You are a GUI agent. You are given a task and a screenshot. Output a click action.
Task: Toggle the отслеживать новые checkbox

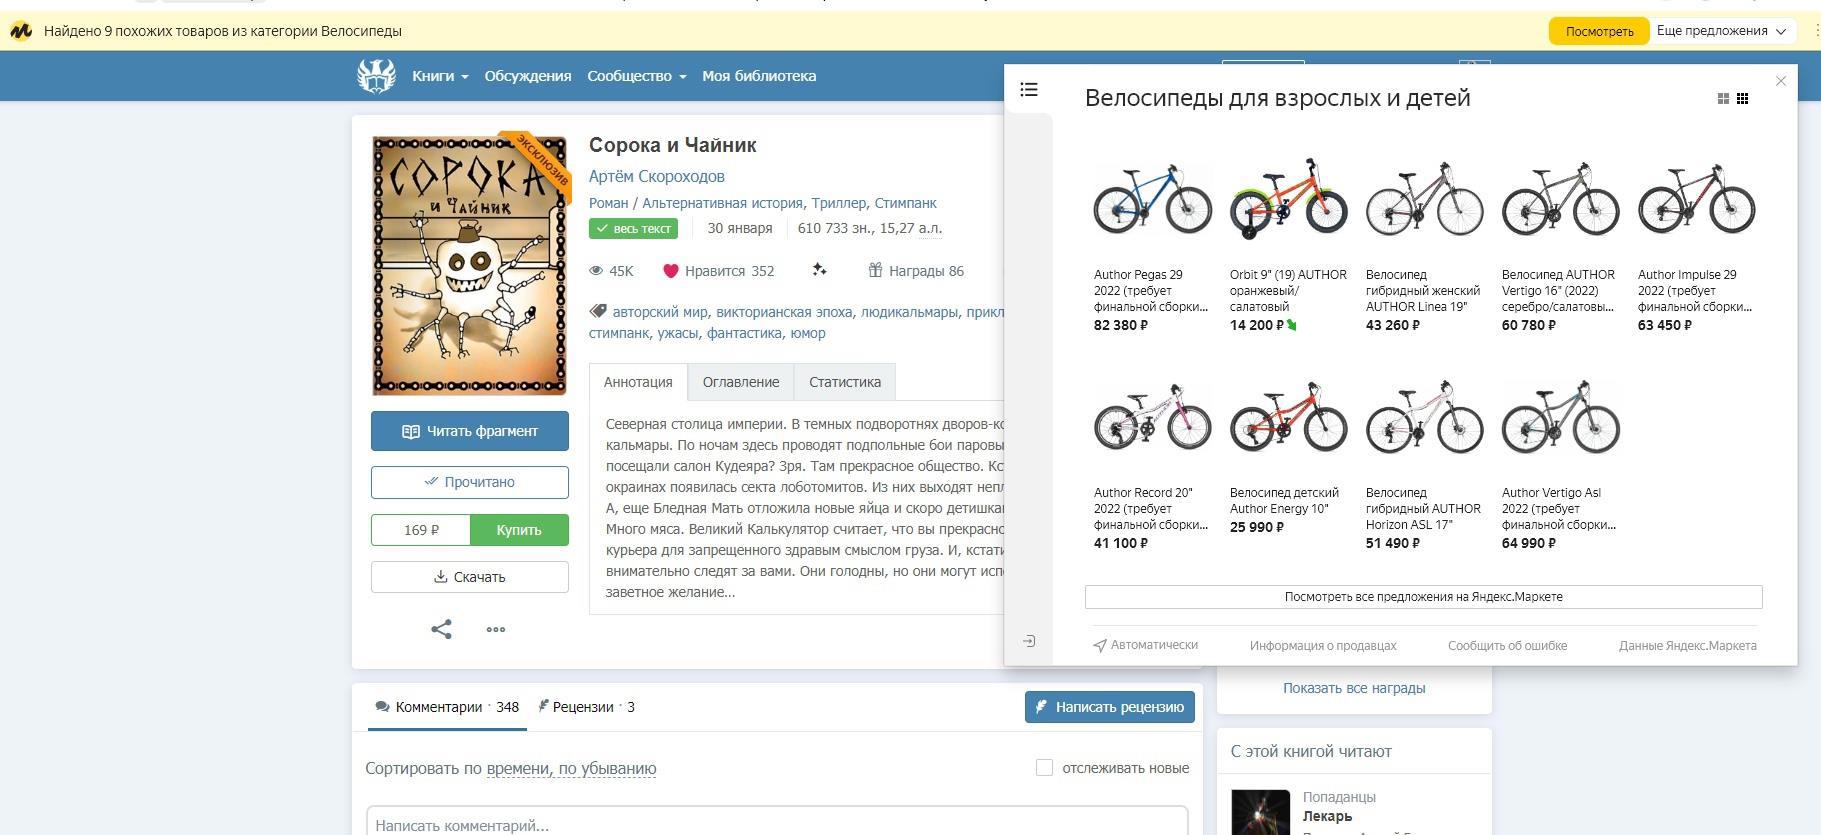1044,768
